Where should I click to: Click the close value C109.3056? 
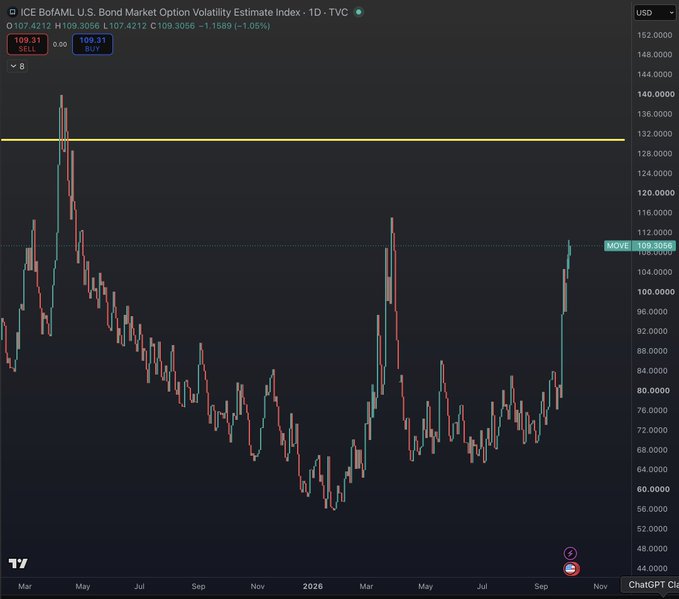click(173, 26)
